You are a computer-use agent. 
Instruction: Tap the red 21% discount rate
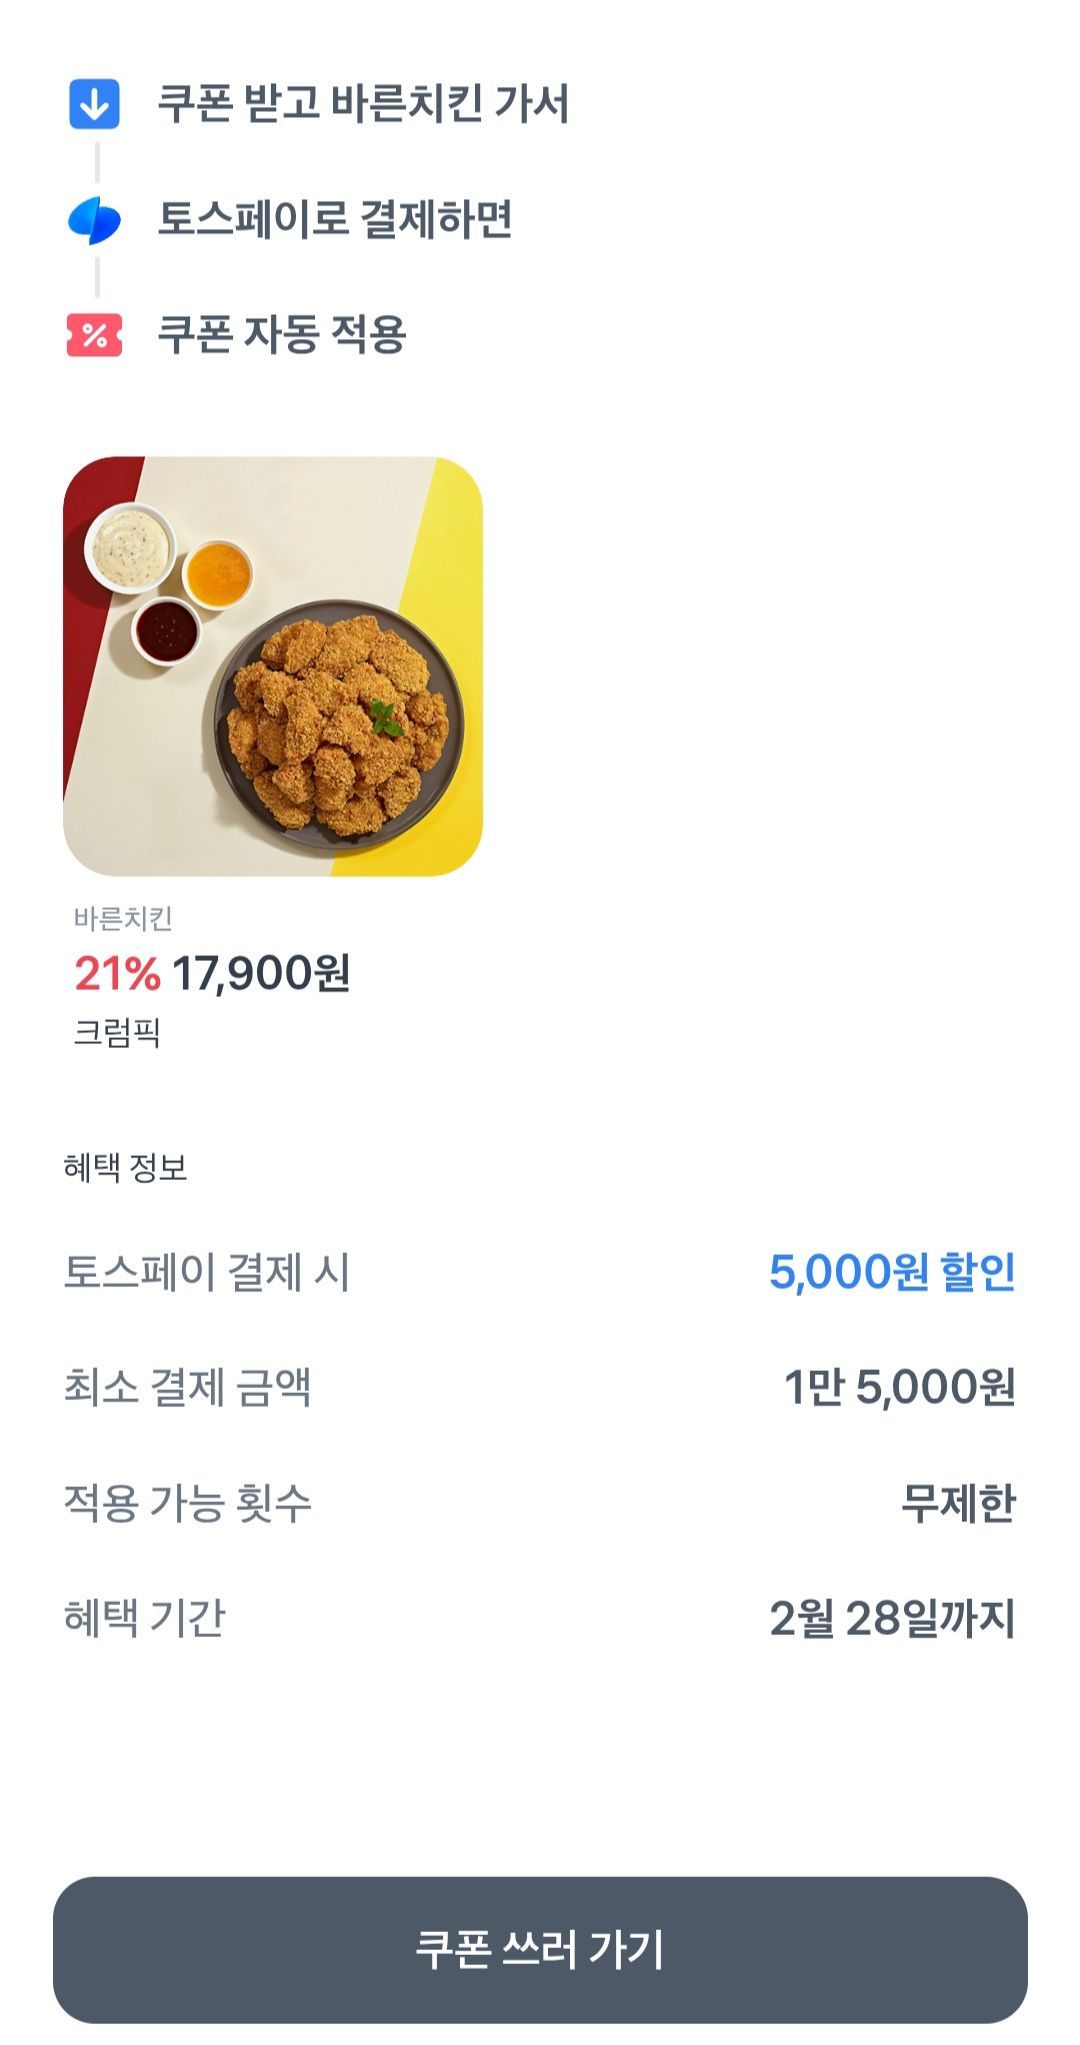(117, 973)
